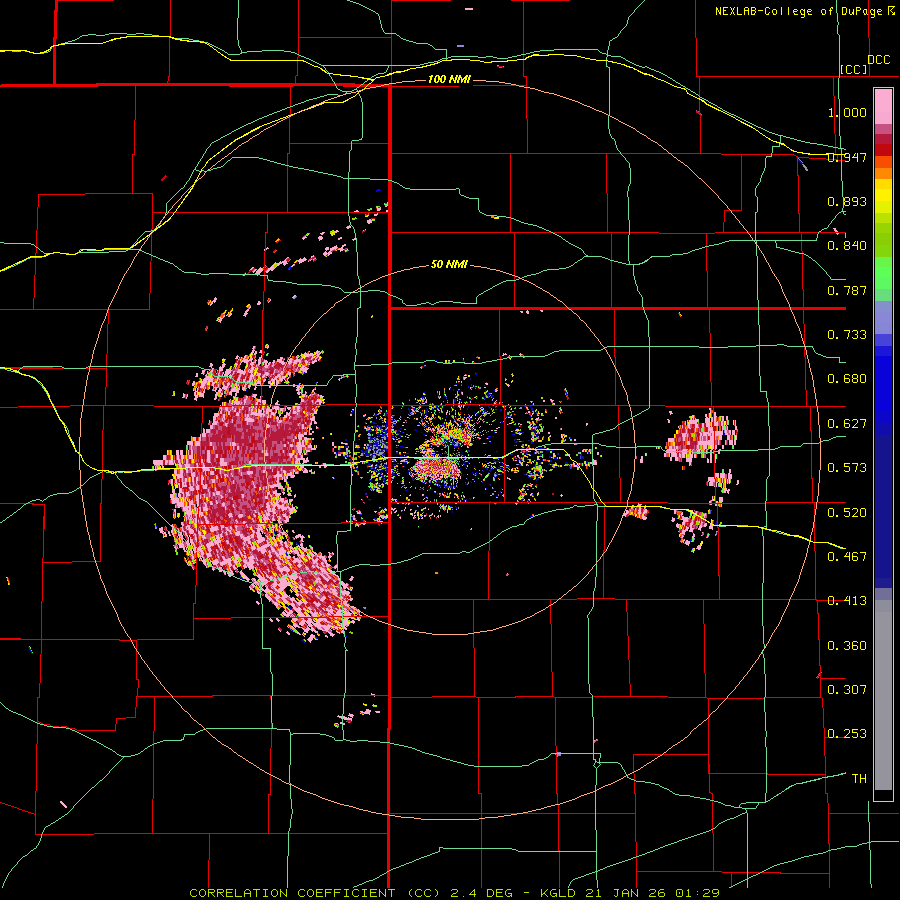Select the 0.253 color scale value
Screen dimensions: 900x900
point(847,734)
